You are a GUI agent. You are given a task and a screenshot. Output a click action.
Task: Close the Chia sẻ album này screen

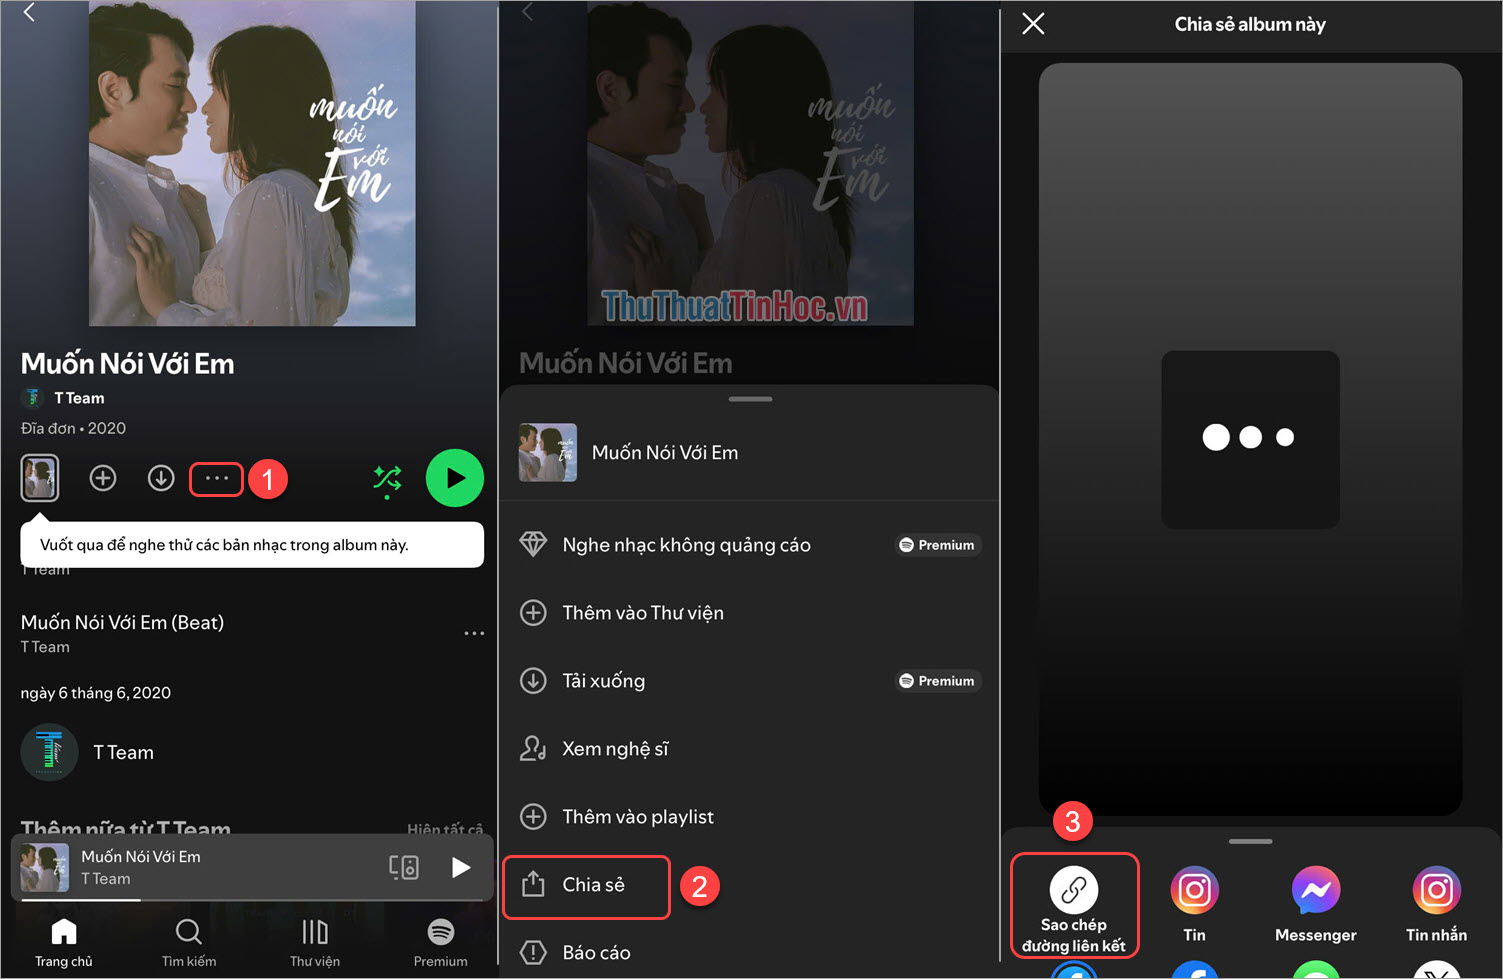tap(1034, 24)
